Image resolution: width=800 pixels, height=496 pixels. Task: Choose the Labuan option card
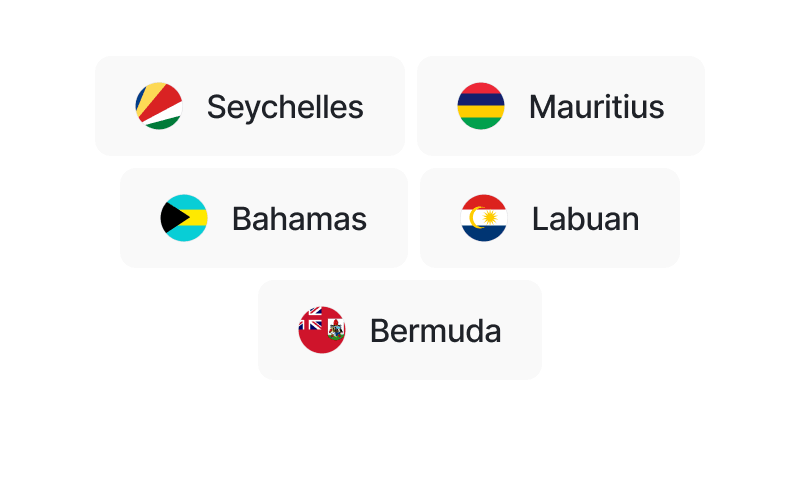pyautogui.click(x=550, y=218)
